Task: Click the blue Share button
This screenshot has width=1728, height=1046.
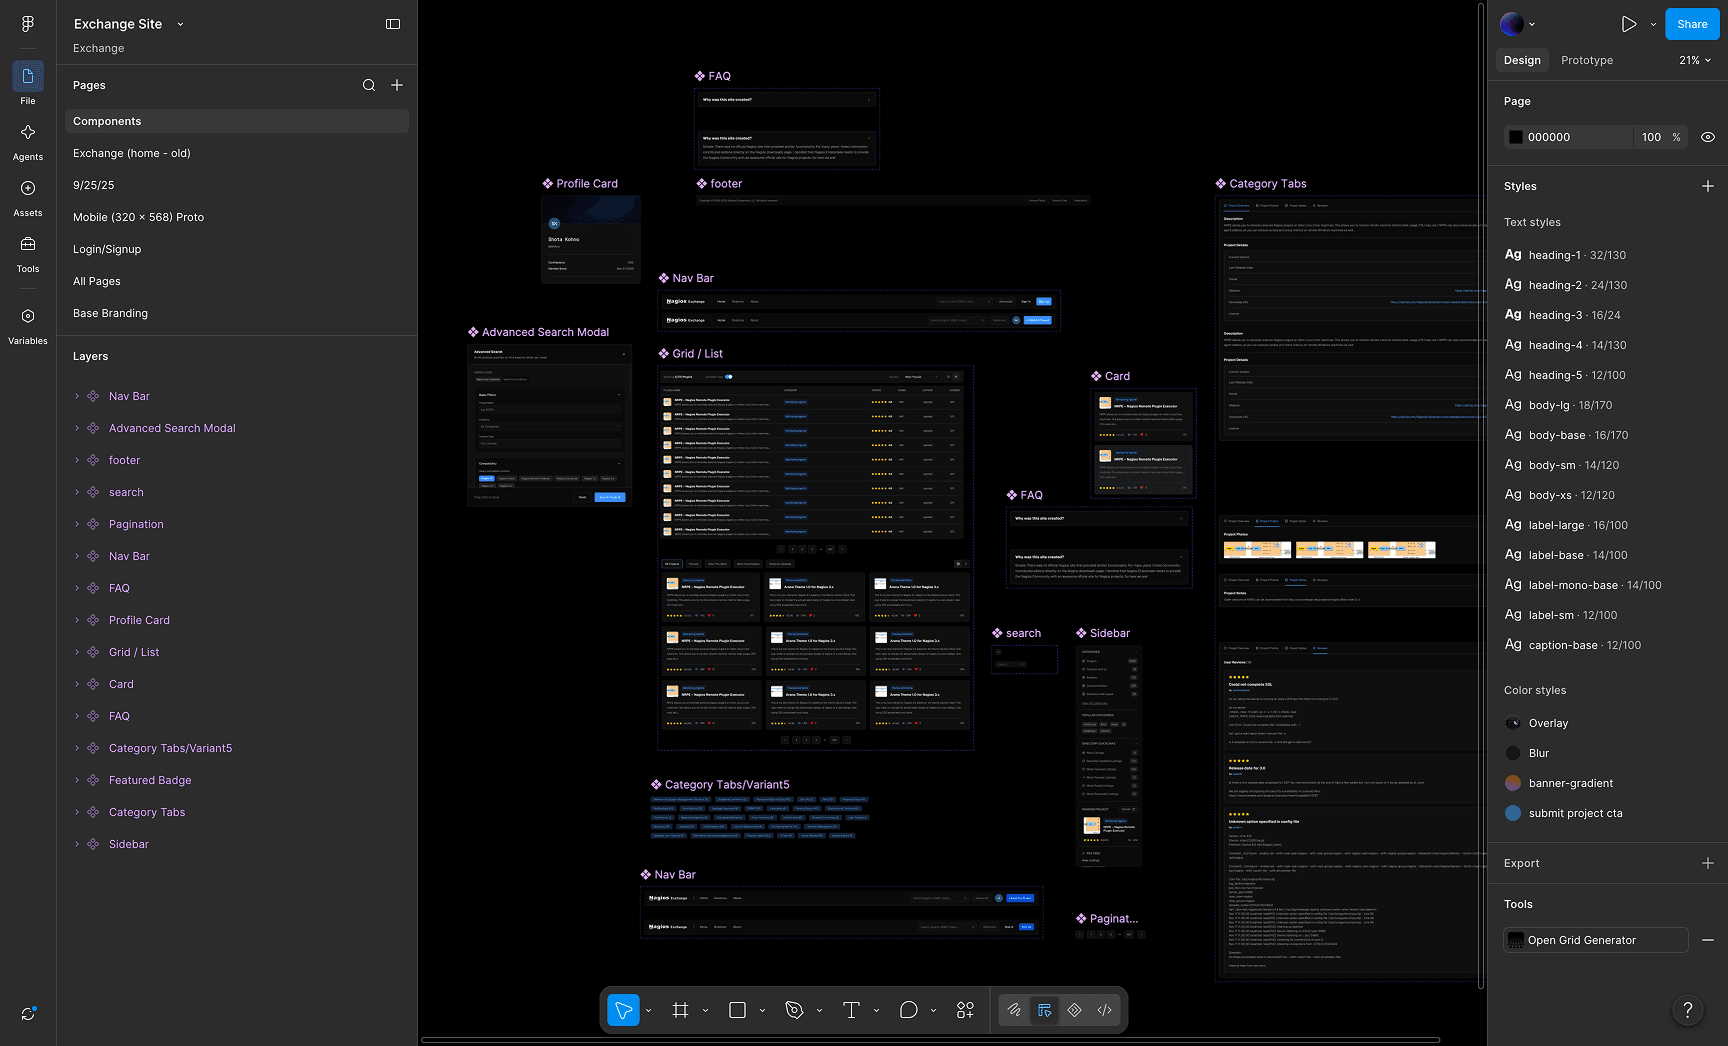Action: pos(1692,24)
